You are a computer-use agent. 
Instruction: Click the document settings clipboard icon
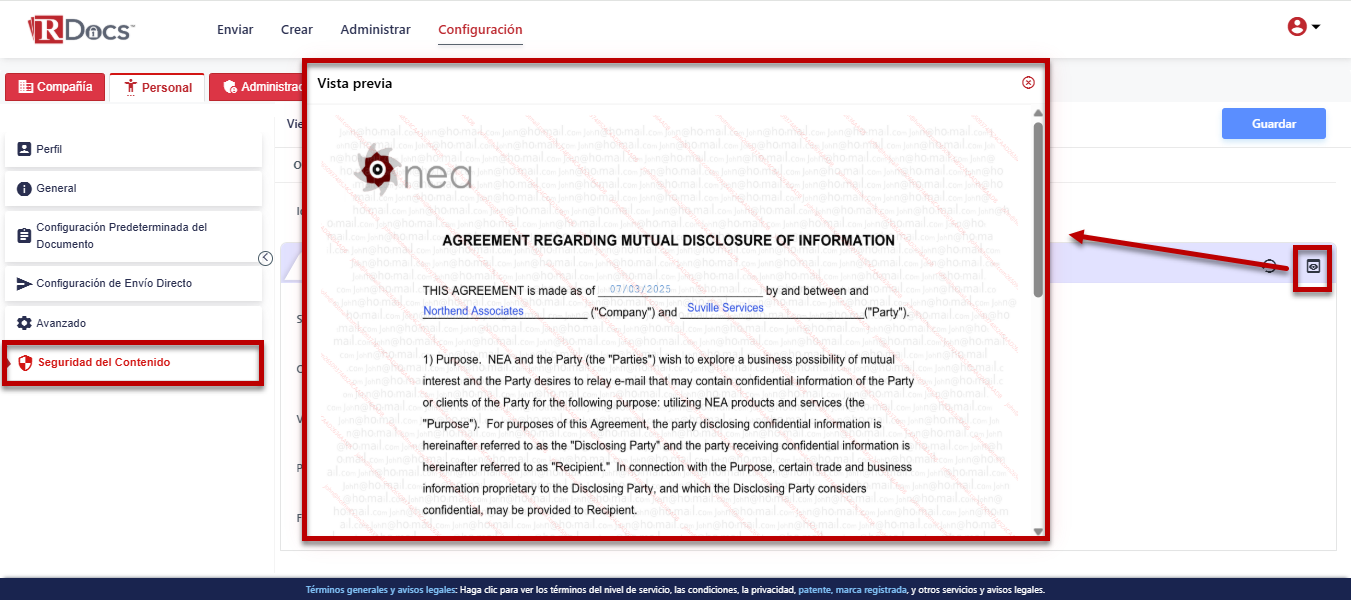click(x=25, y=236)
